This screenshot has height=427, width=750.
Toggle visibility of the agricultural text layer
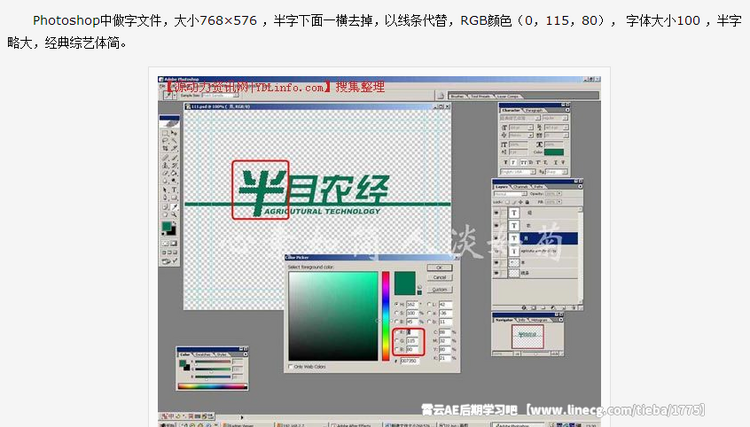coord(496,251)
